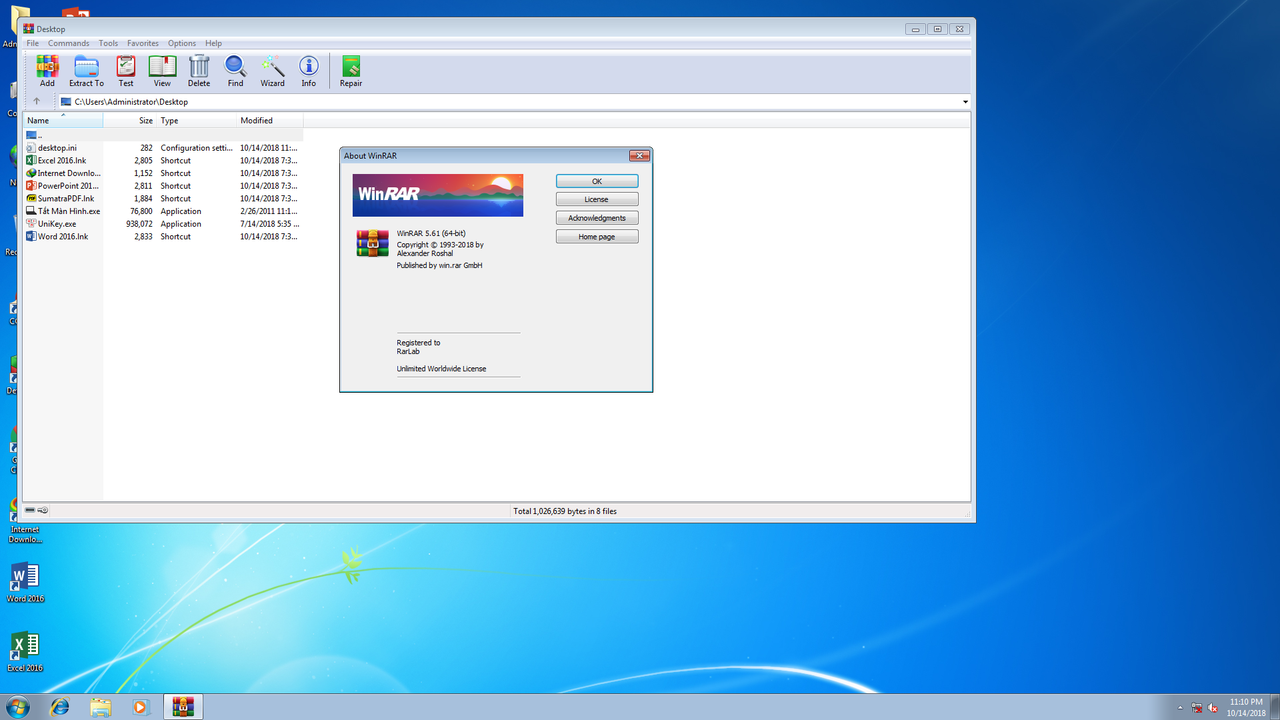Open the Options menu
1280x720 pixels.
[182, 43]
